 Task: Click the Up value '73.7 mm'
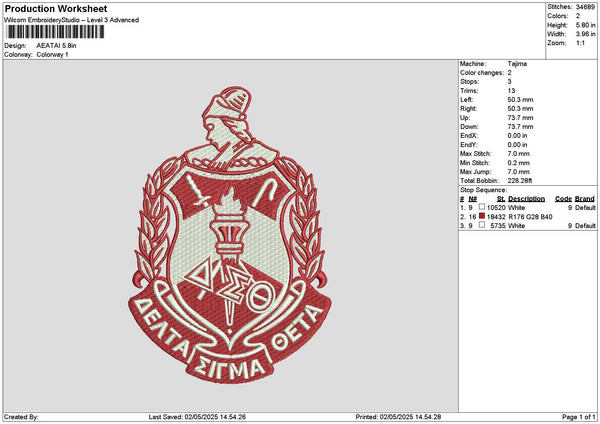click(x=520, y=118)
